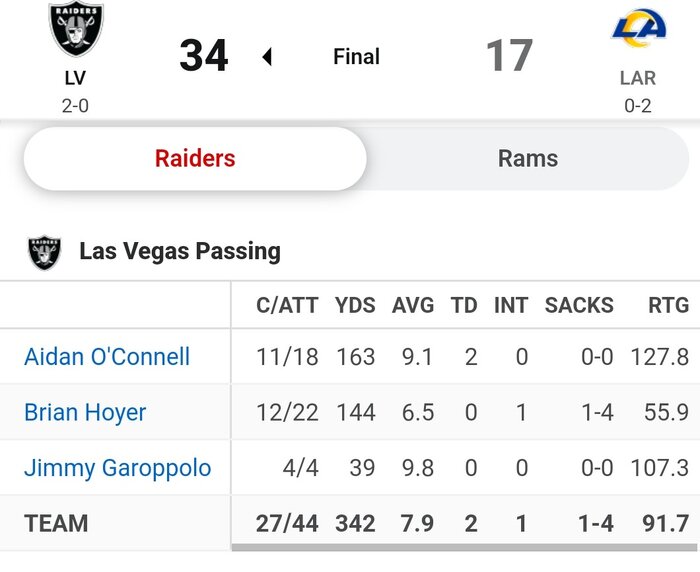The width and height of the screenshot is (700, 572).
Task: Click the LAR team abbreviation
Action: pos(637,77)
